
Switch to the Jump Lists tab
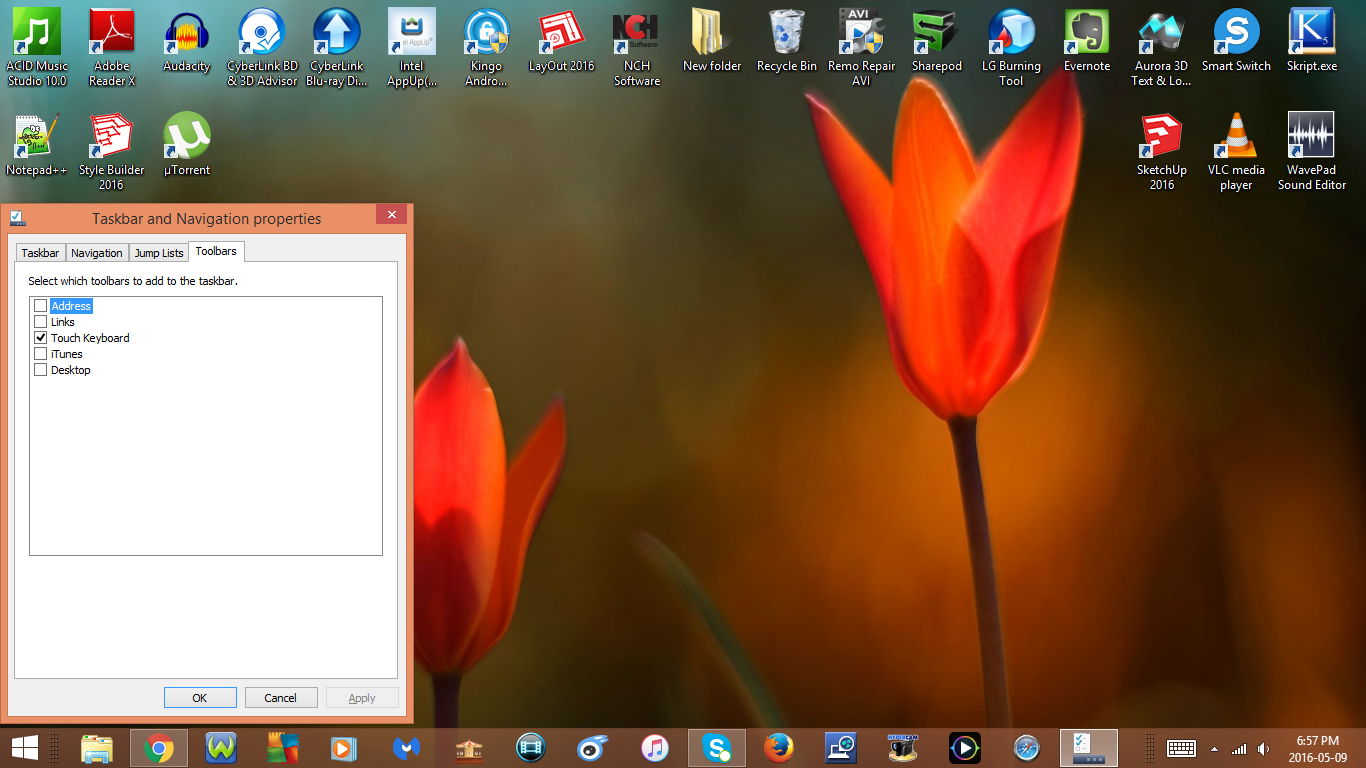159,253
